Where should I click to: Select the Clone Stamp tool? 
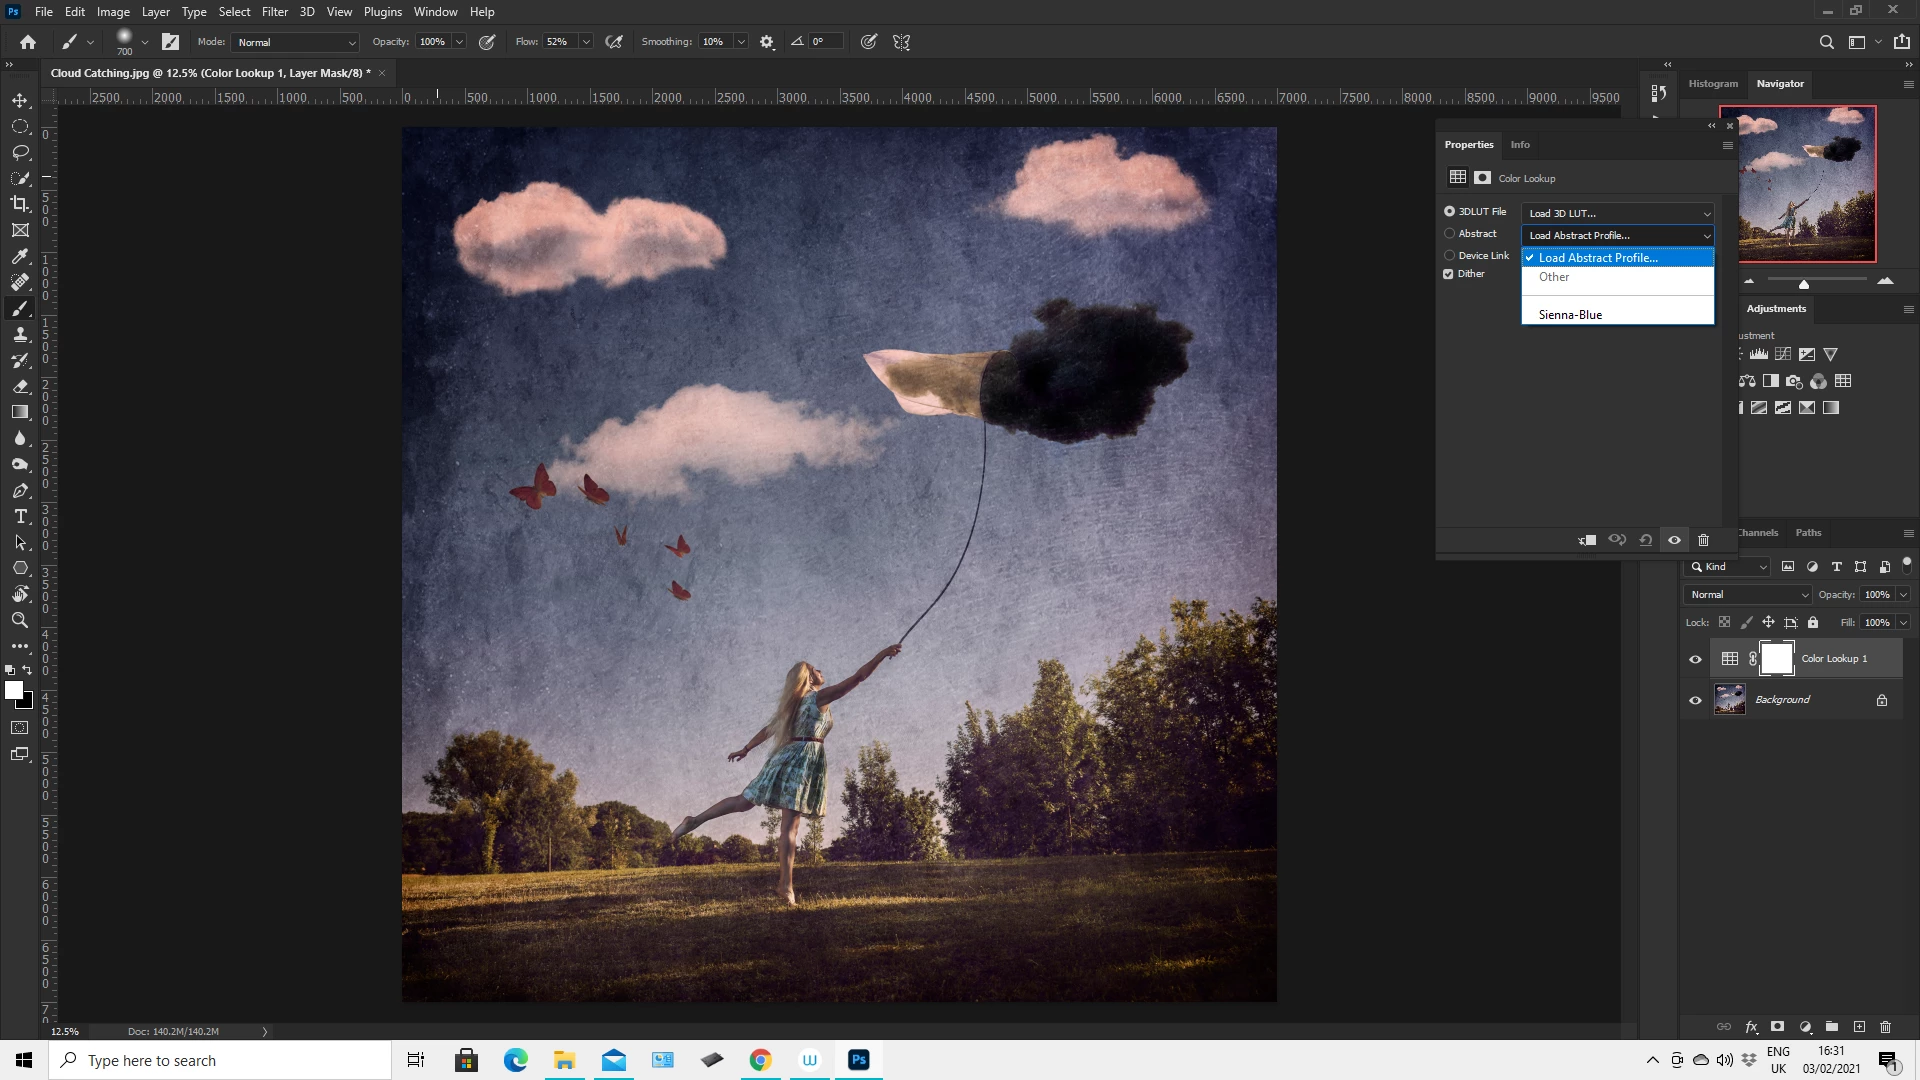(20, 334)
